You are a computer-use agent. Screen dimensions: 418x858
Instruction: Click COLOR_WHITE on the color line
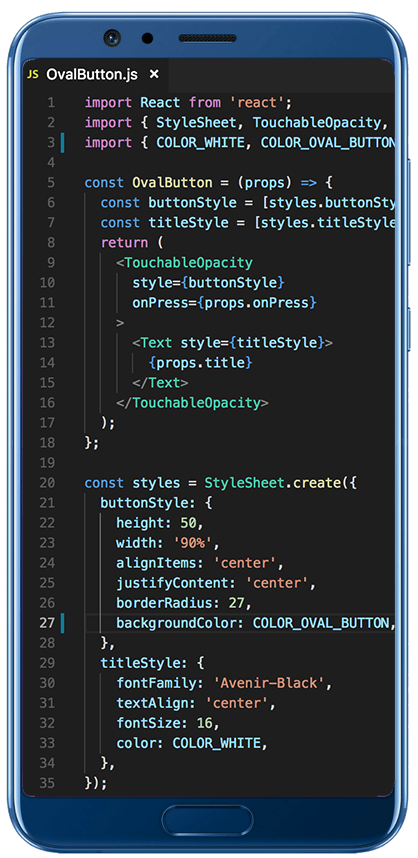click(x=216, y=743)
